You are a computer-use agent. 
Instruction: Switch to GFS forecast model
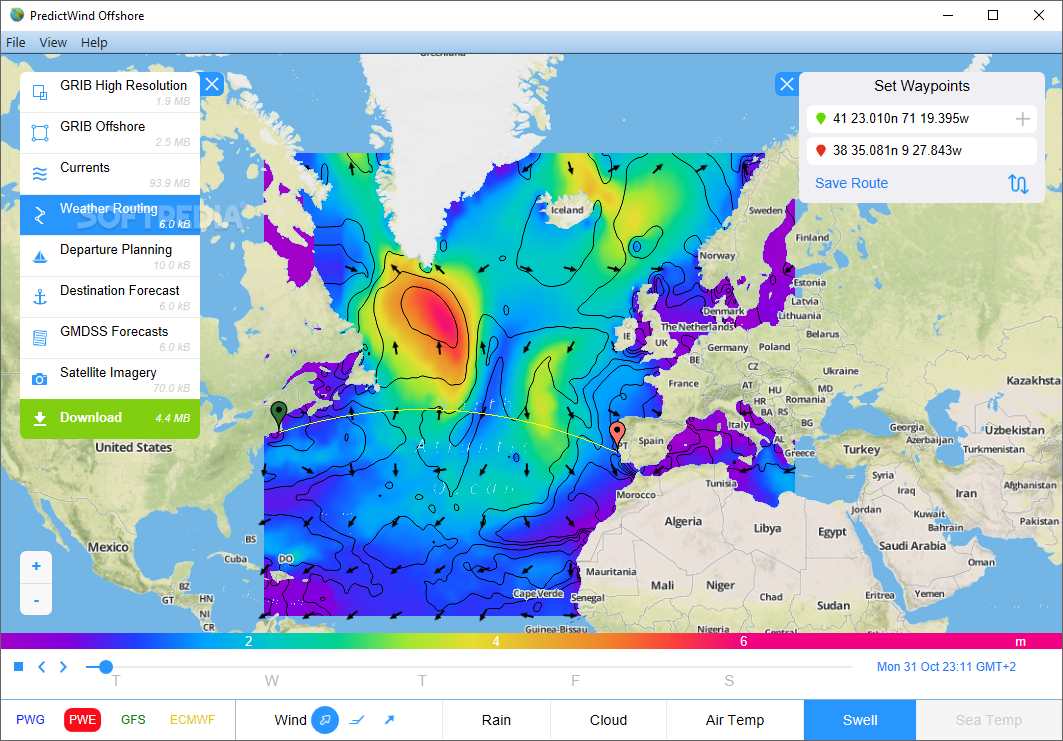133,720
